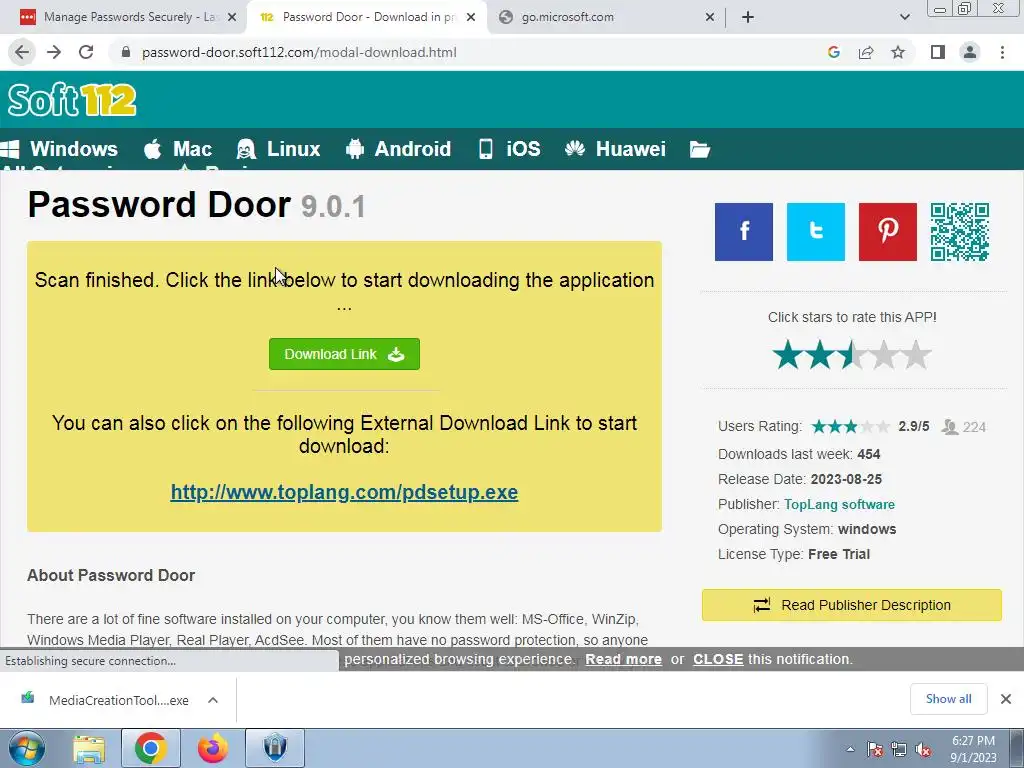Viewport: 1024px width, 768px height.
Task: Close the go.microsoft.com tab
Action: [710, 17]
